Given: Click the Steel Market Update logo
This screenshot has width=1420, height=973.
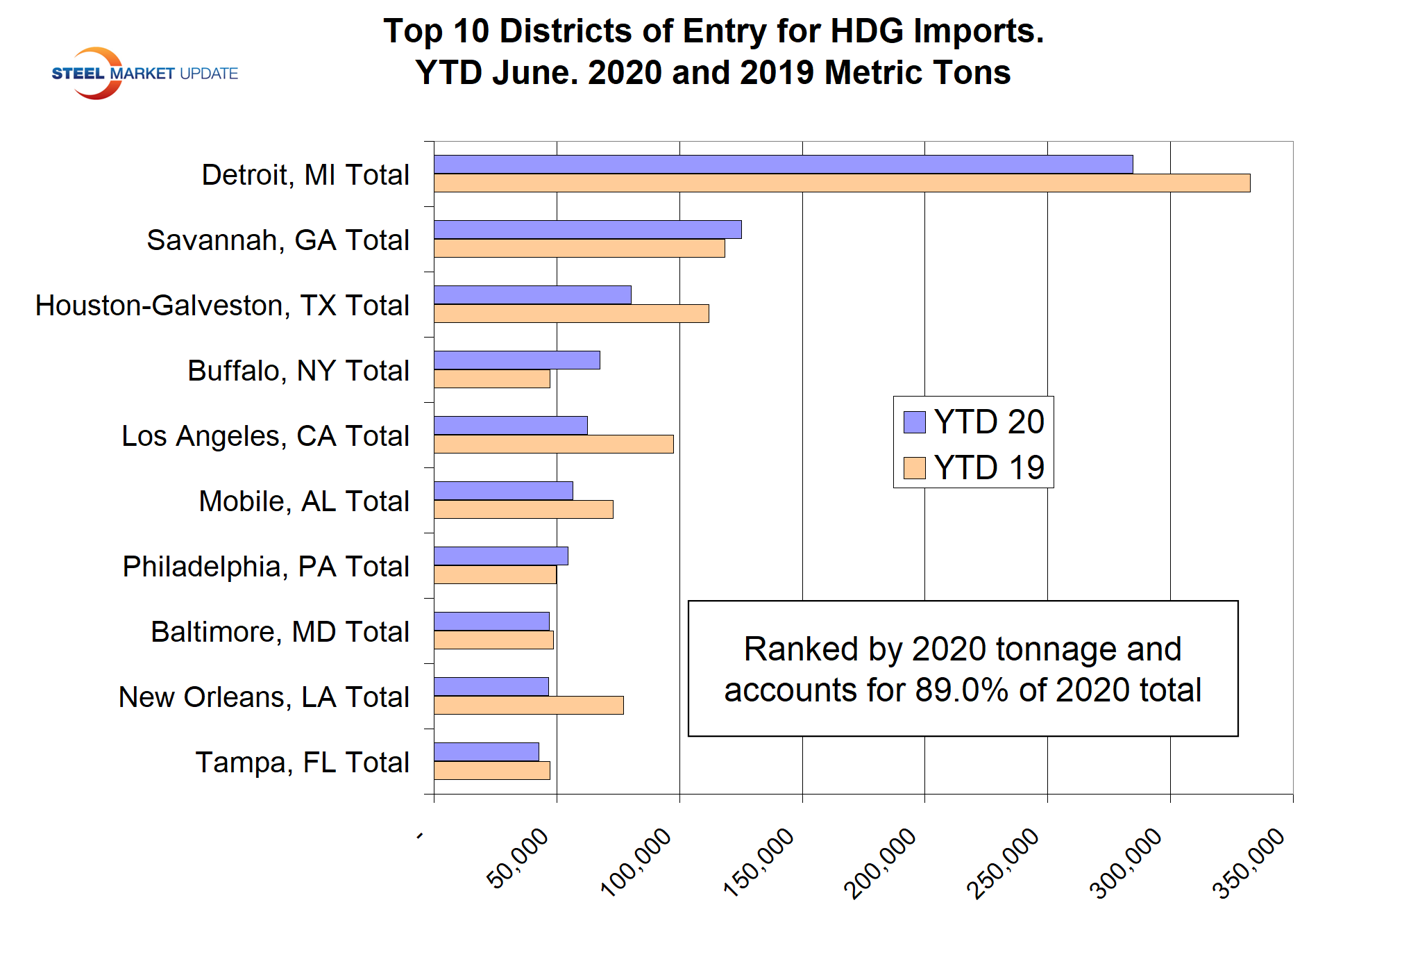Looking at the screenshot, I should tap(144, 73).
